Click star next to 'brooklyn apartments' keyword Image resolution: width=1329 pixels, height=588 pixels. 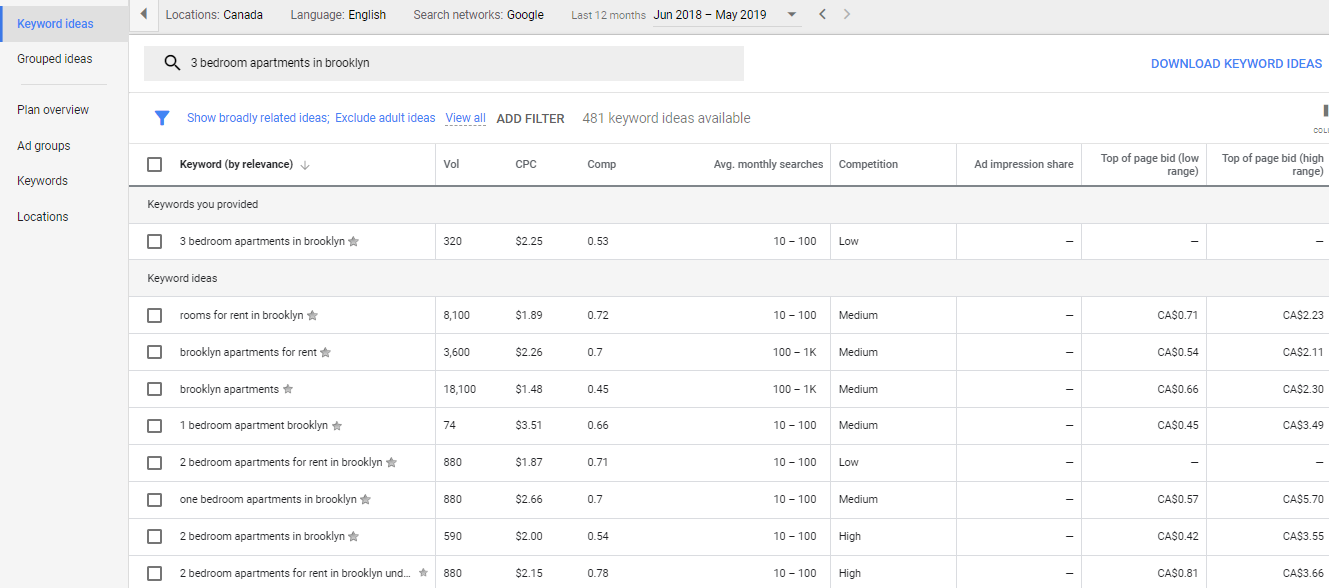point(288,389)
